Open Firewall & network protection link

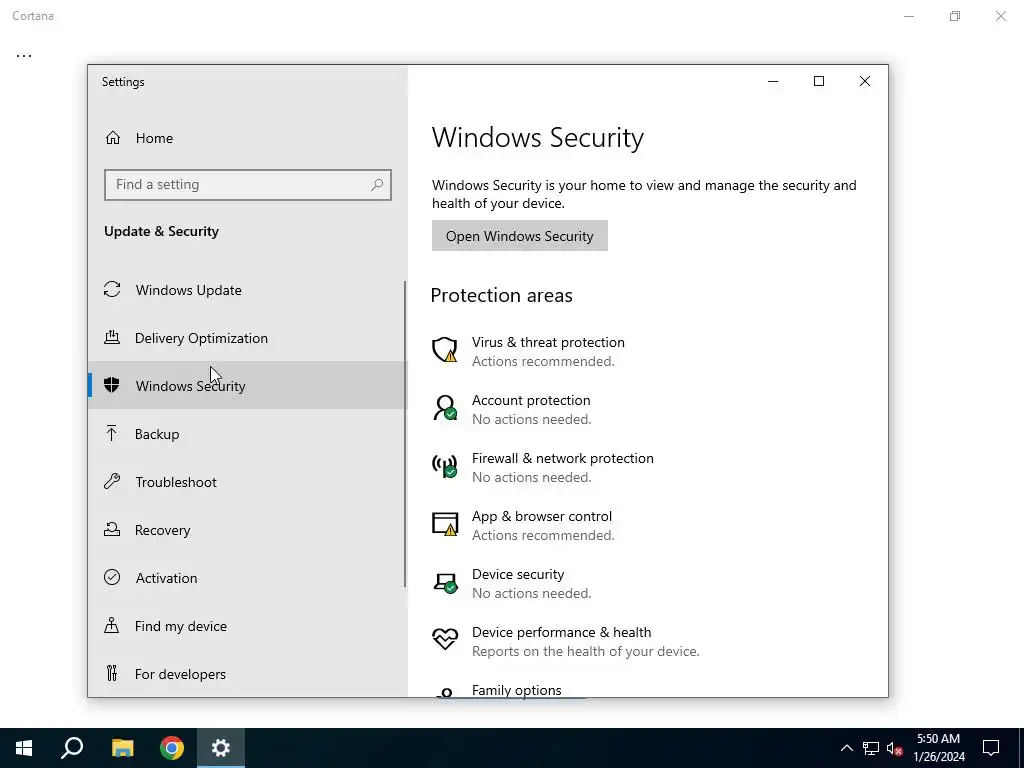(x=562, y=458)
